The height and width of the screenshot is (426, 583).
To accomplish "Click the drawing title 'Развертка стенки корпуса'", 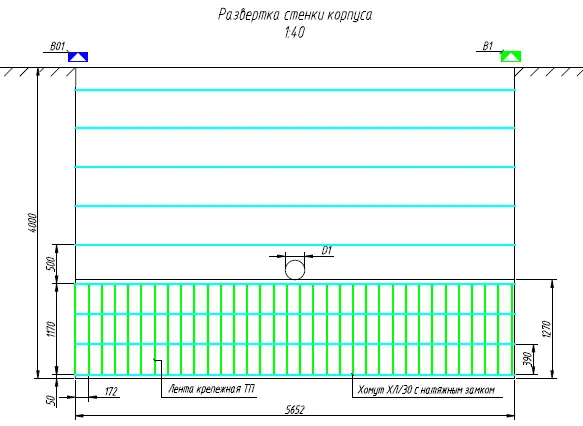I will [295, 15].
